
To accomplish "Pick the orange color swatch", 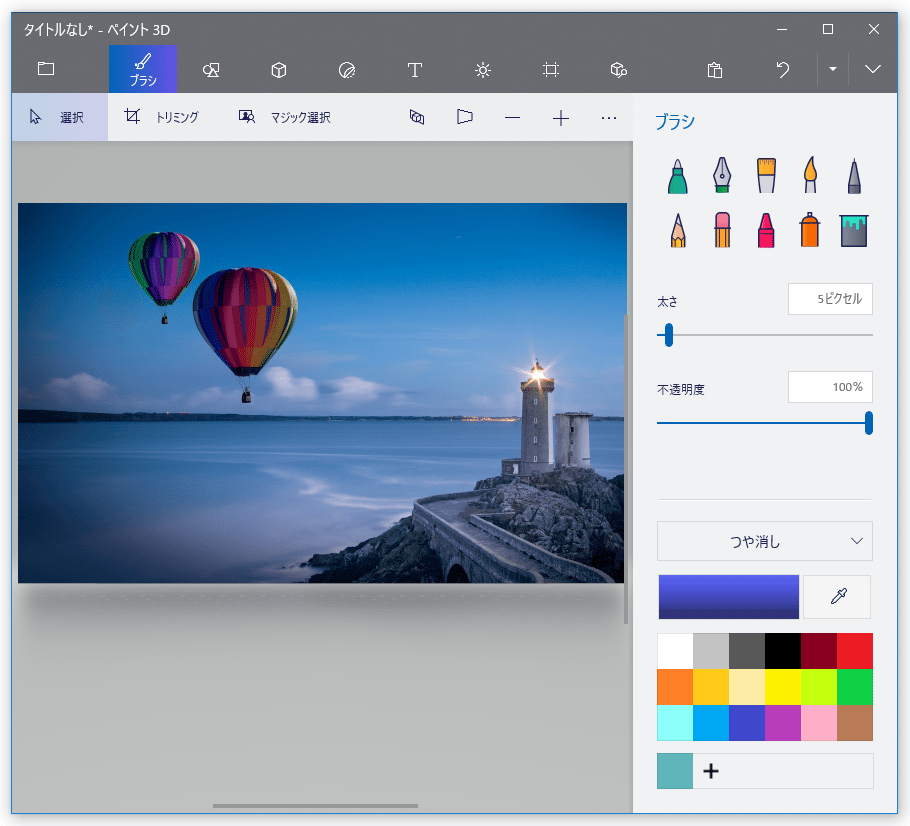I will (x=675, y=687).
